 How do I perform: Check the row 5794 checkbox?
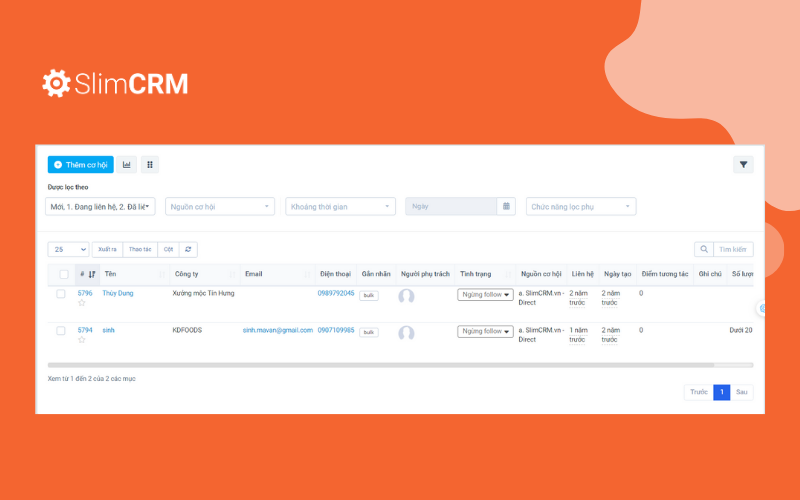[61, 331]
